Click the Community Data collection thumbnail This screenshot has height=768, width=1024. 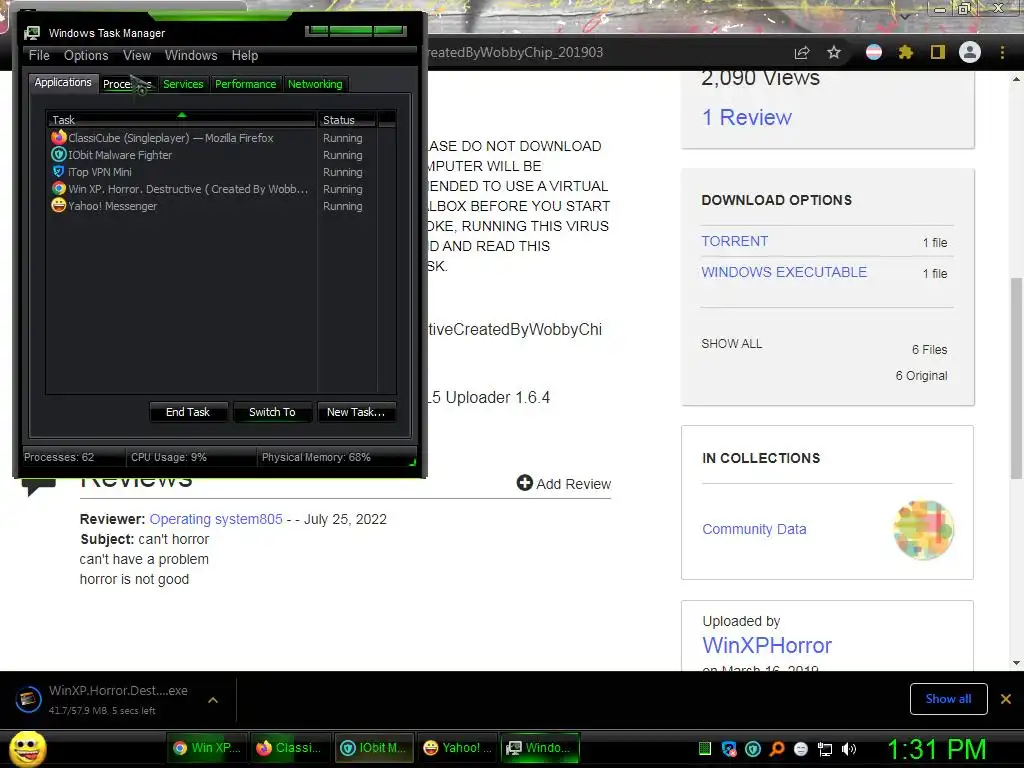click(923, 530)
